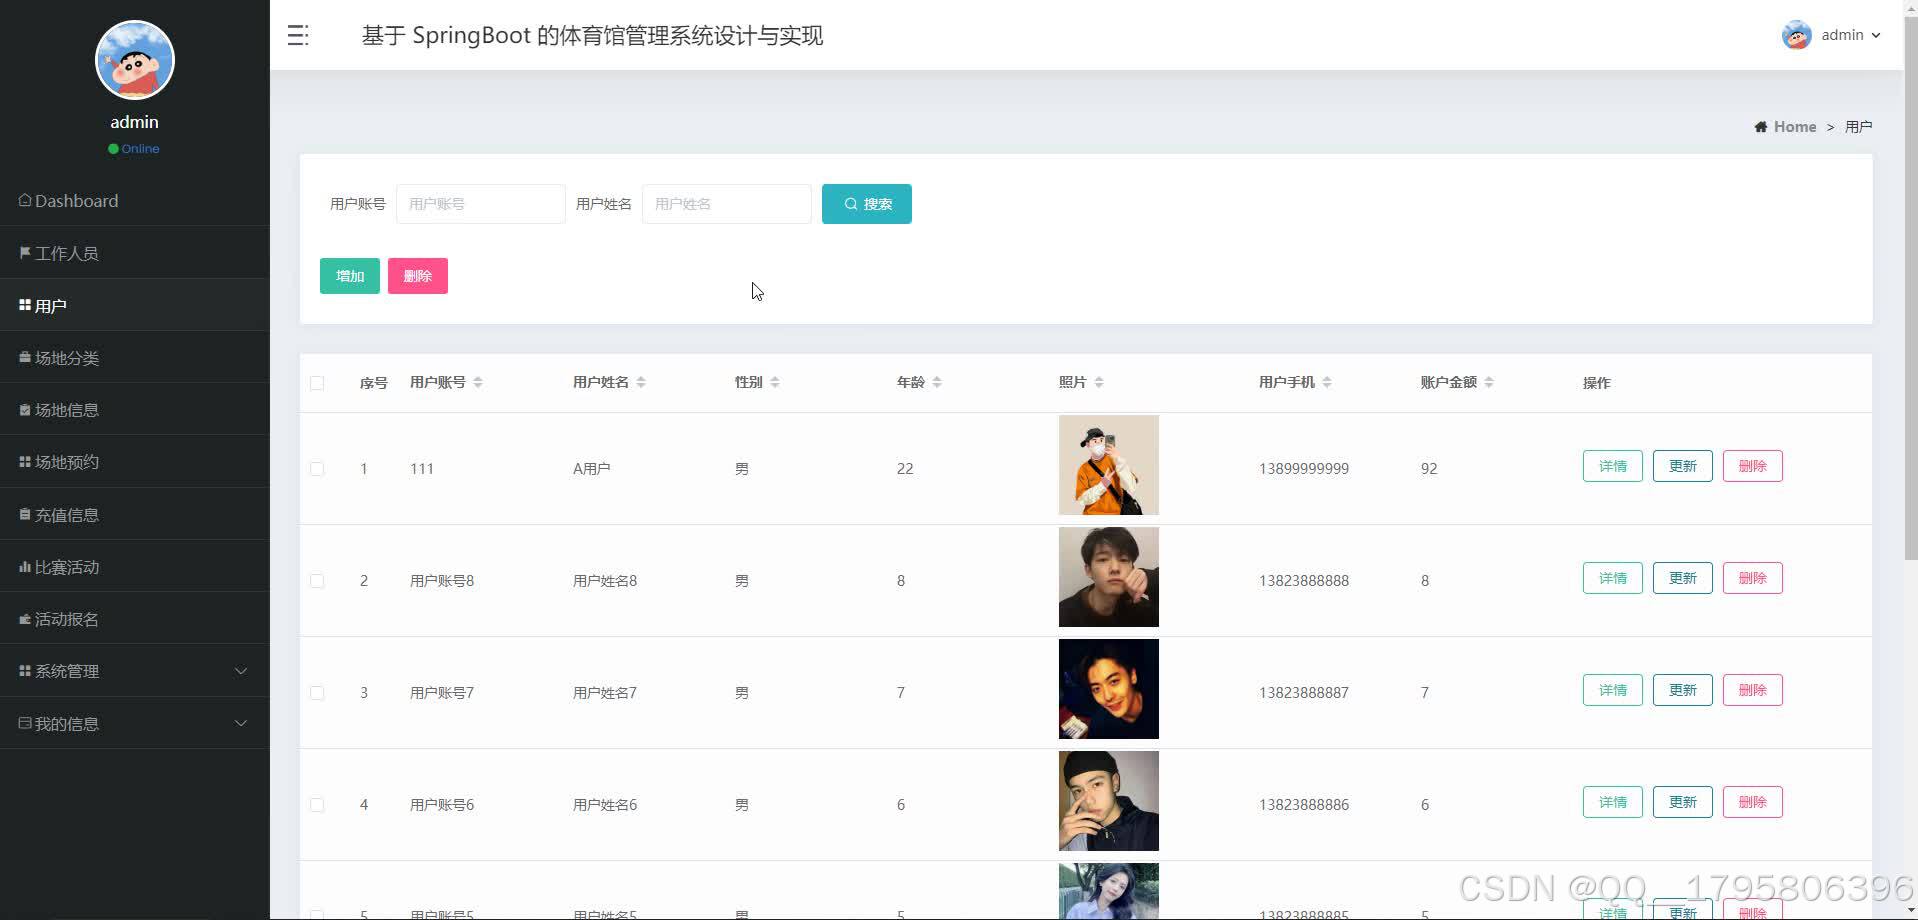This screenshot has width=1918, height=920.
Task: Open the Dashboard menu item
Action: pyautogui.click(x=135, y=200)
